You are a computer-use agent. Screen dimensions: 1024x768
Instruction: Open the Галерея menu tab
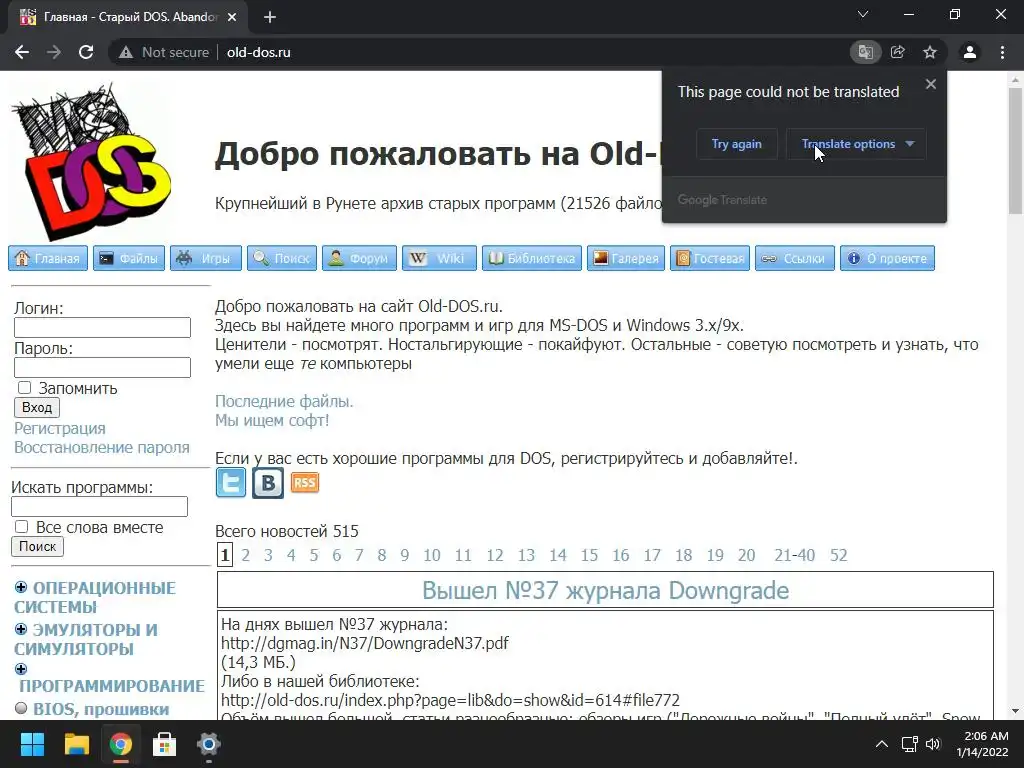(626, 258)
